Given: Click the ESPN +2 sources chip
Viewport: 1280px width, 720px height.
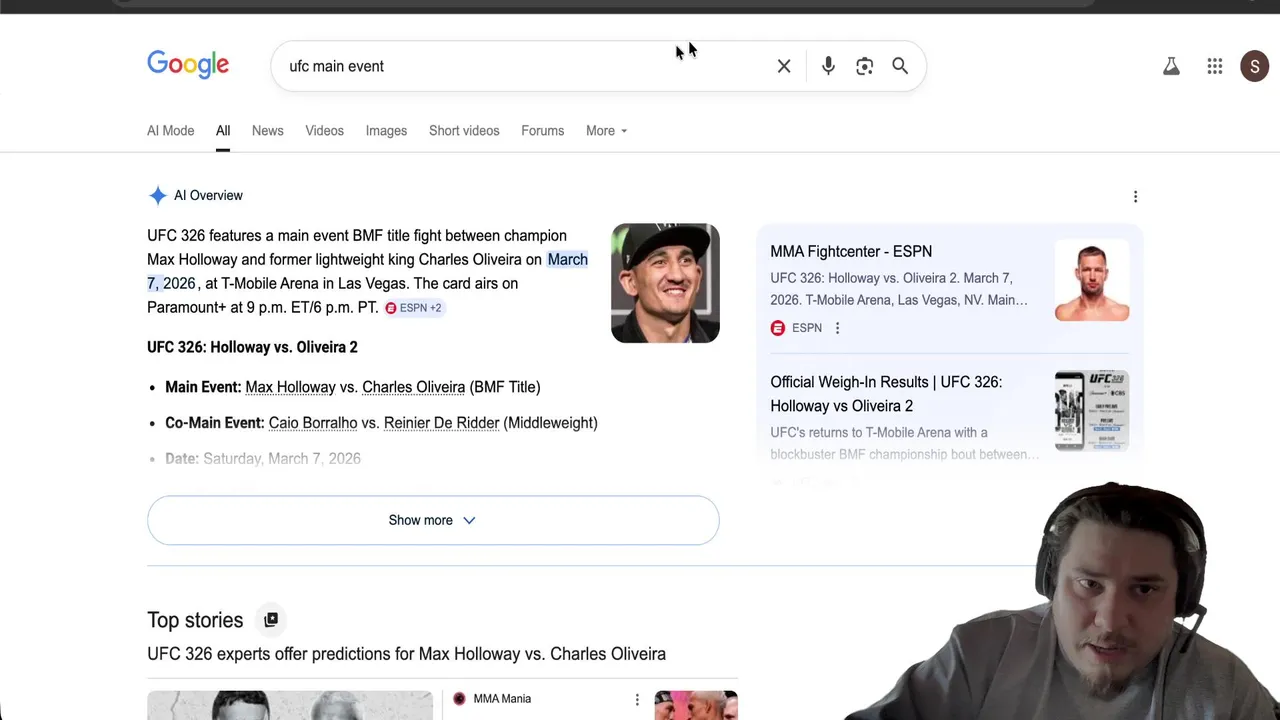Looking at the screenshot, I should coord(413,308).
